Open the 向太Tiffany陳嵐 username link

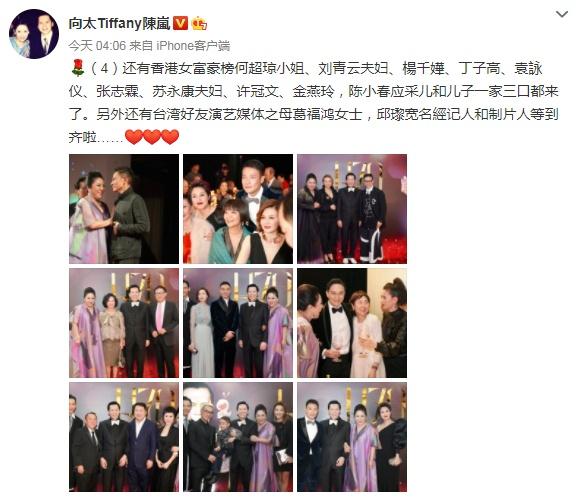click(x=119, y=23)
